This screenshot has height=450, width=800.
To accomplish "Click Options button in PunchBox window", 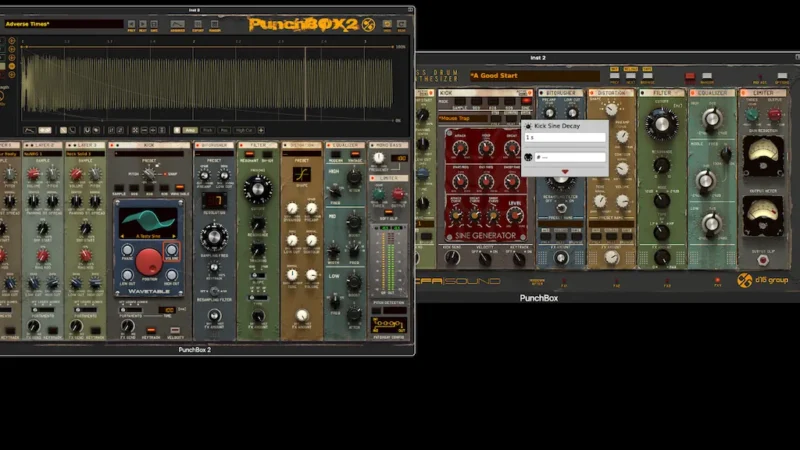I will click(x=782, y=76).
